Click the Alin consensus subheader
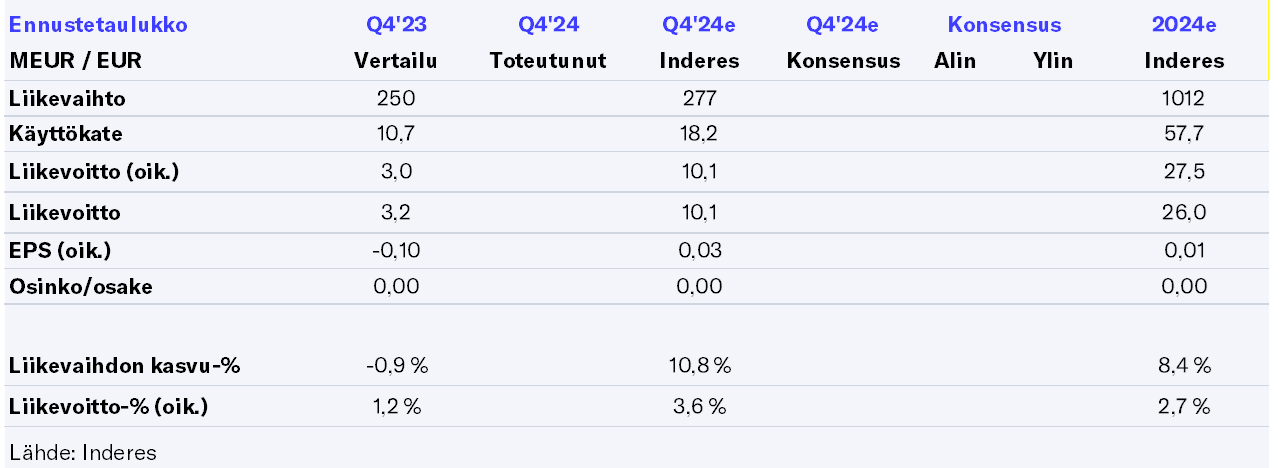 click(955, 61)
